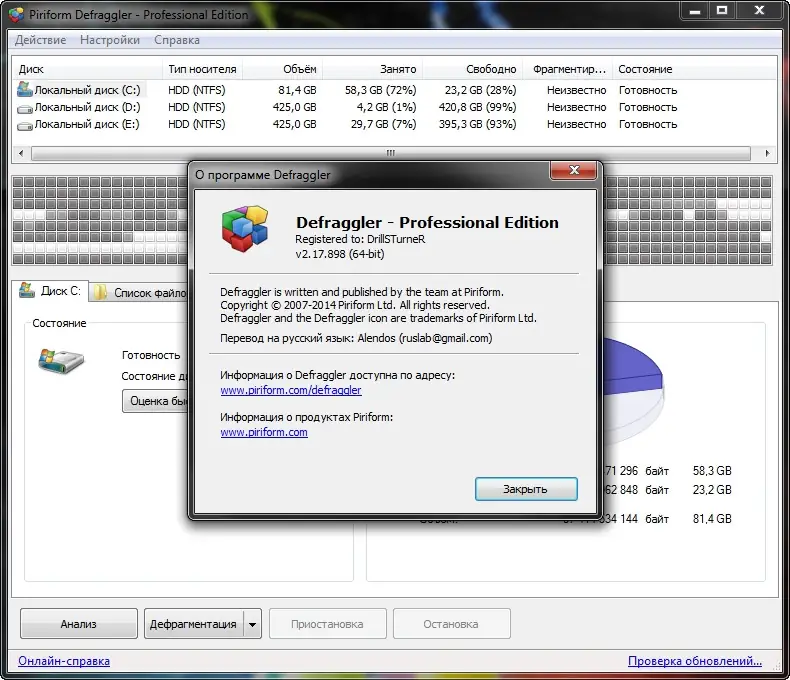Click the Local Disk D: drive icon

[x=25, y=108]
